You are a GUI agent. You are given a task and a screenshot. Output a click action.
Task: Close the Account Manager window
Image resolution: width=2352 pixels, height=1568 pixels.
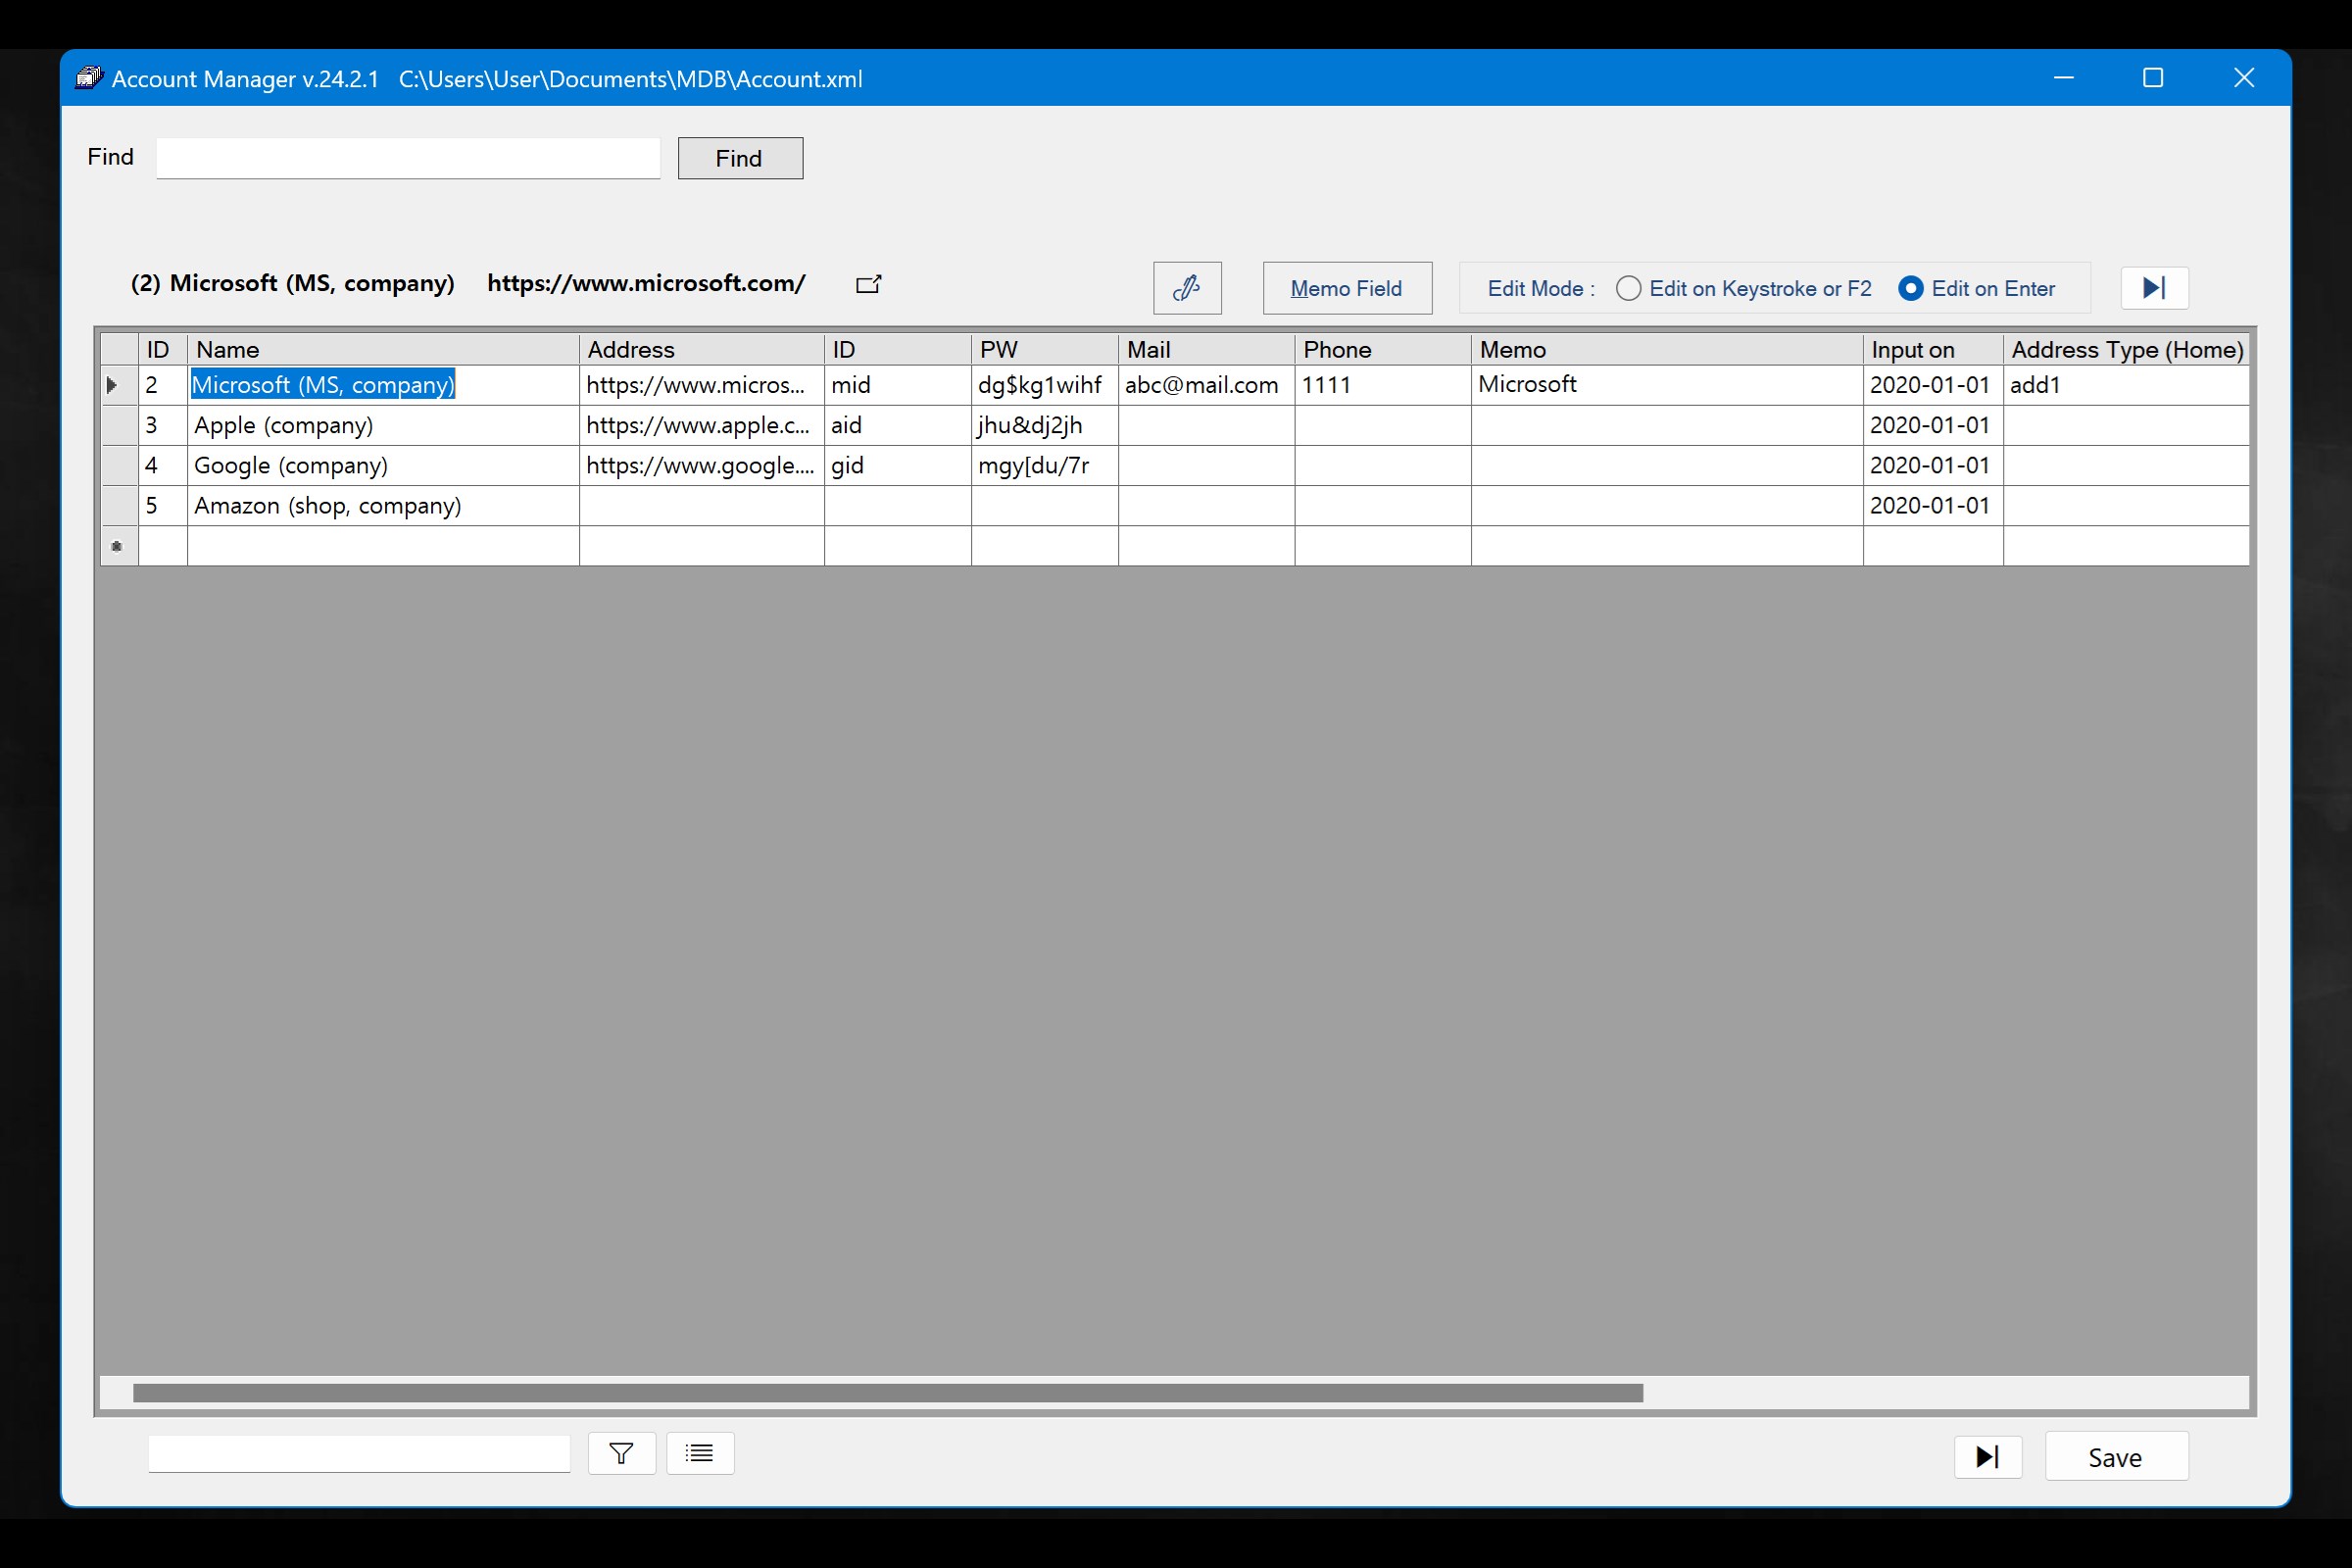(x=2244, y=78)
